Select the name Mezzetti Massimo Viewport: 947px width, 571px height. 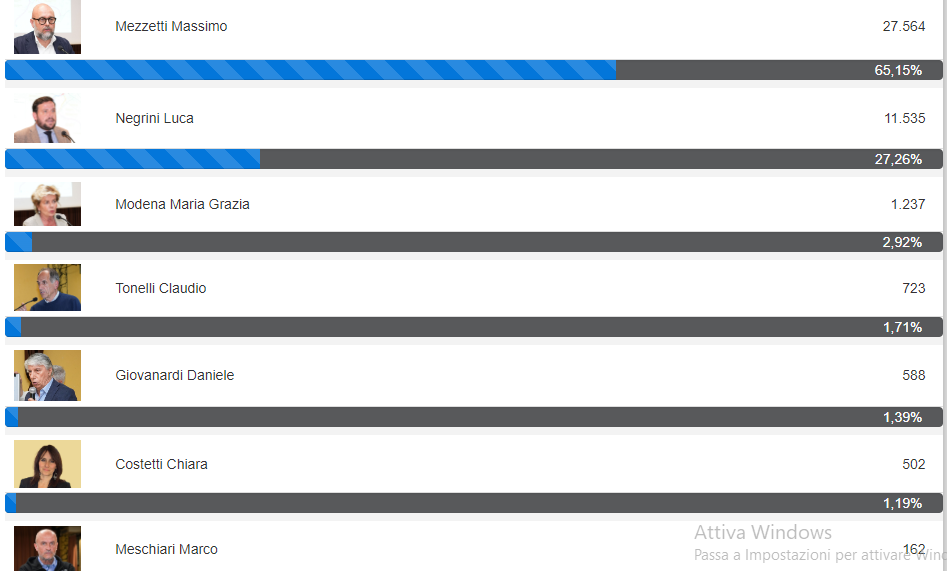171,26
